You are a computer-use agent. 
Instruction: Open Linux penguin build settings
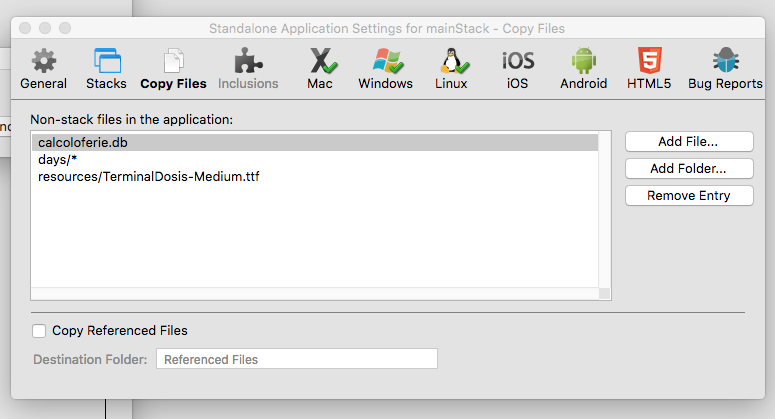[x=451, y=61]
